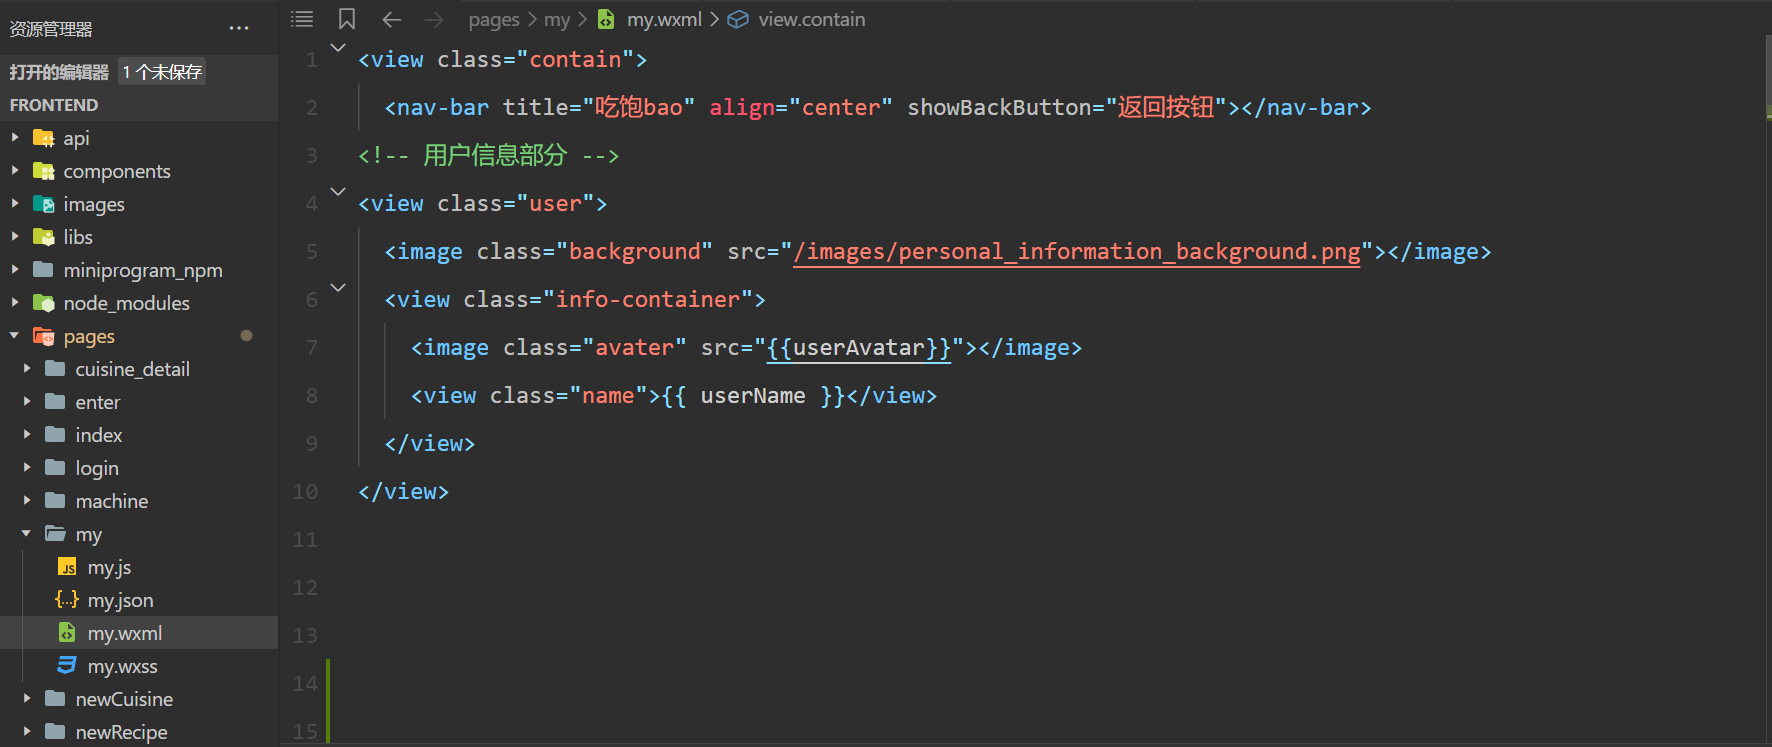Click the 1 个未保存 unsaved badge

(x=162, y=72)
